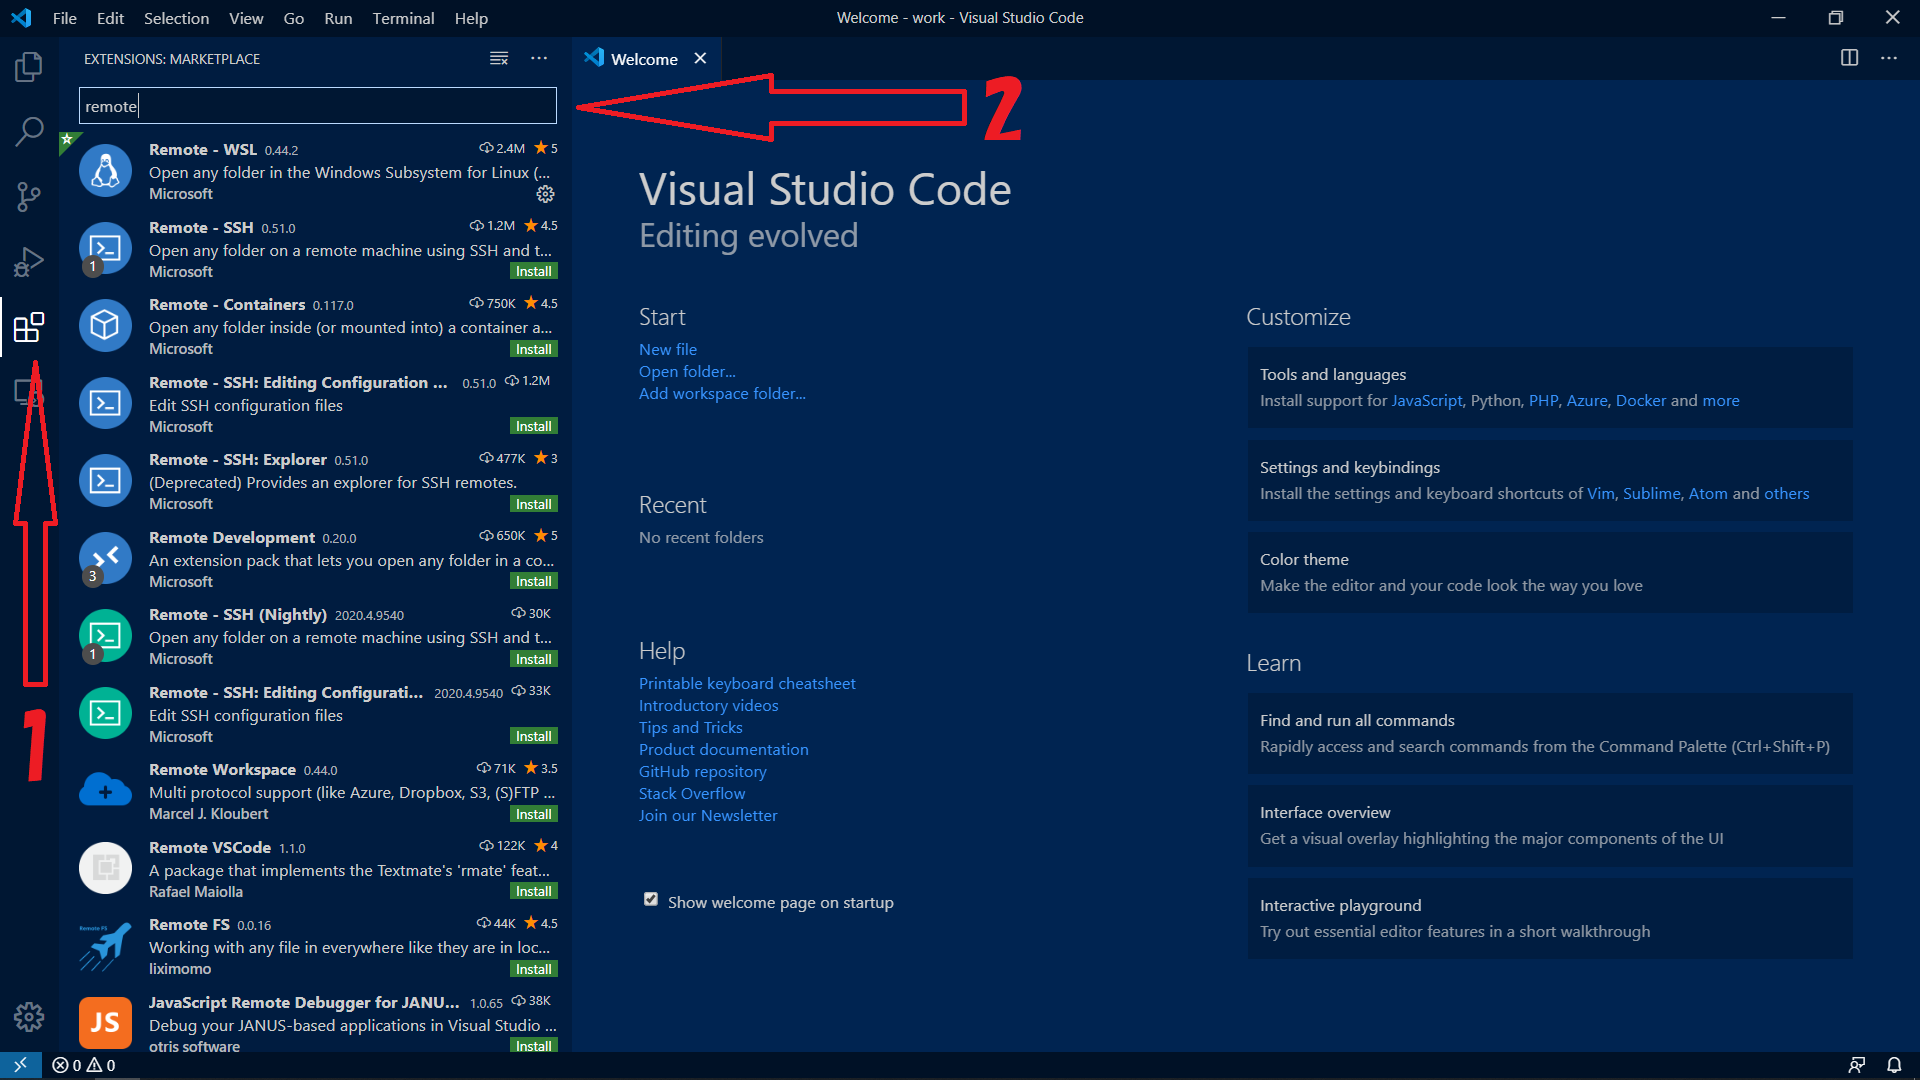Open Run and Debug view
The image size is (1920, 1080).
(x=29, y=261)
